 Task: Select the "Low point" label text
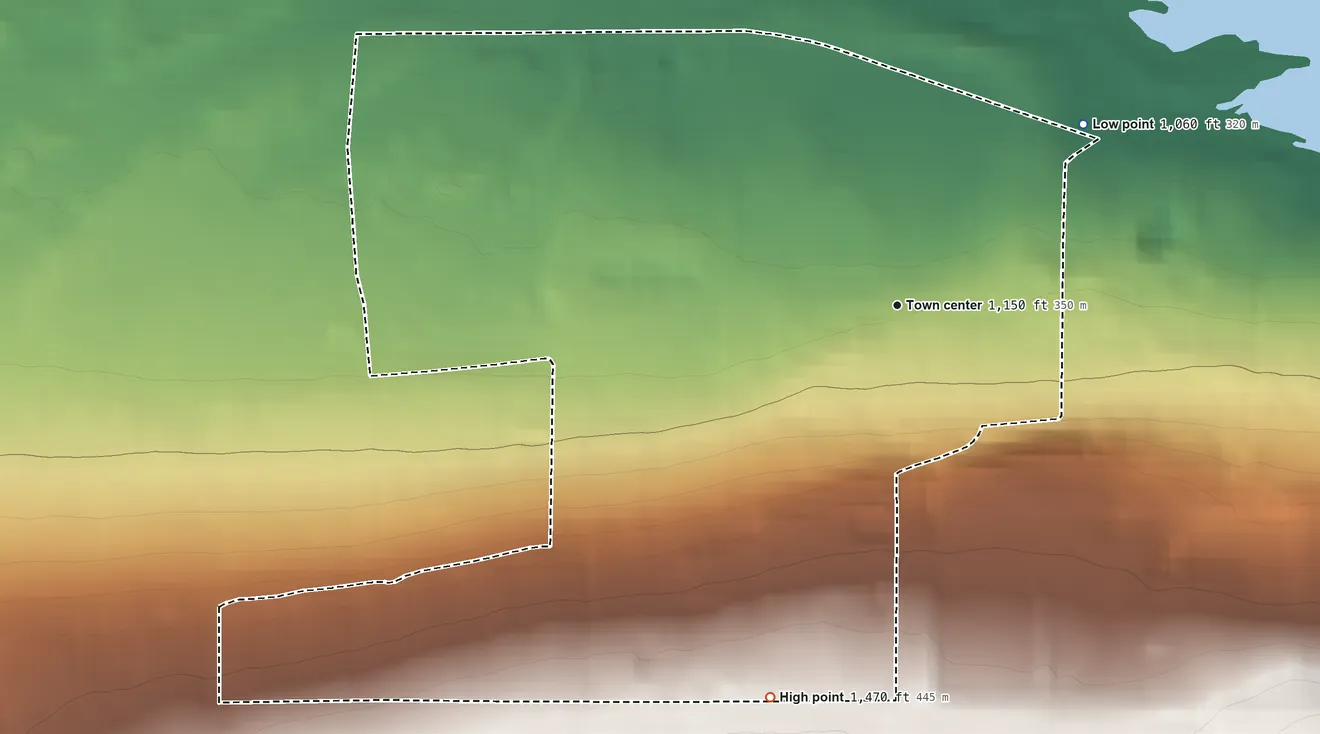1123,124
